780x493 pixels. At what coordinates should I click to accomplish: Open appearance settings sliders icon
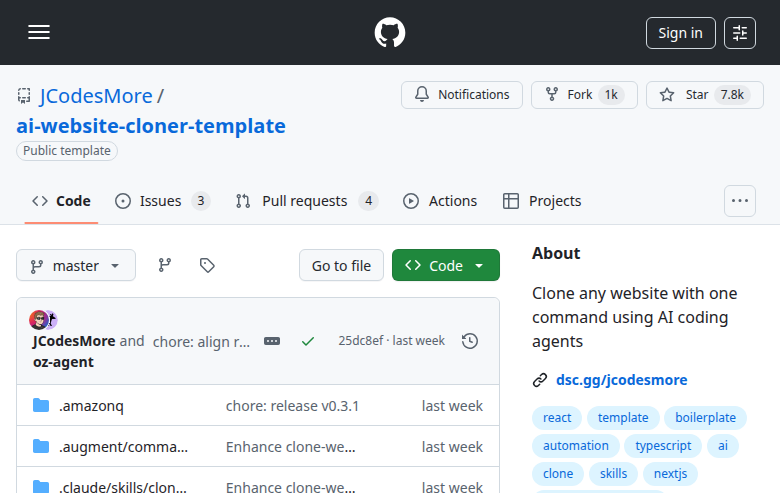coord(740,33)
